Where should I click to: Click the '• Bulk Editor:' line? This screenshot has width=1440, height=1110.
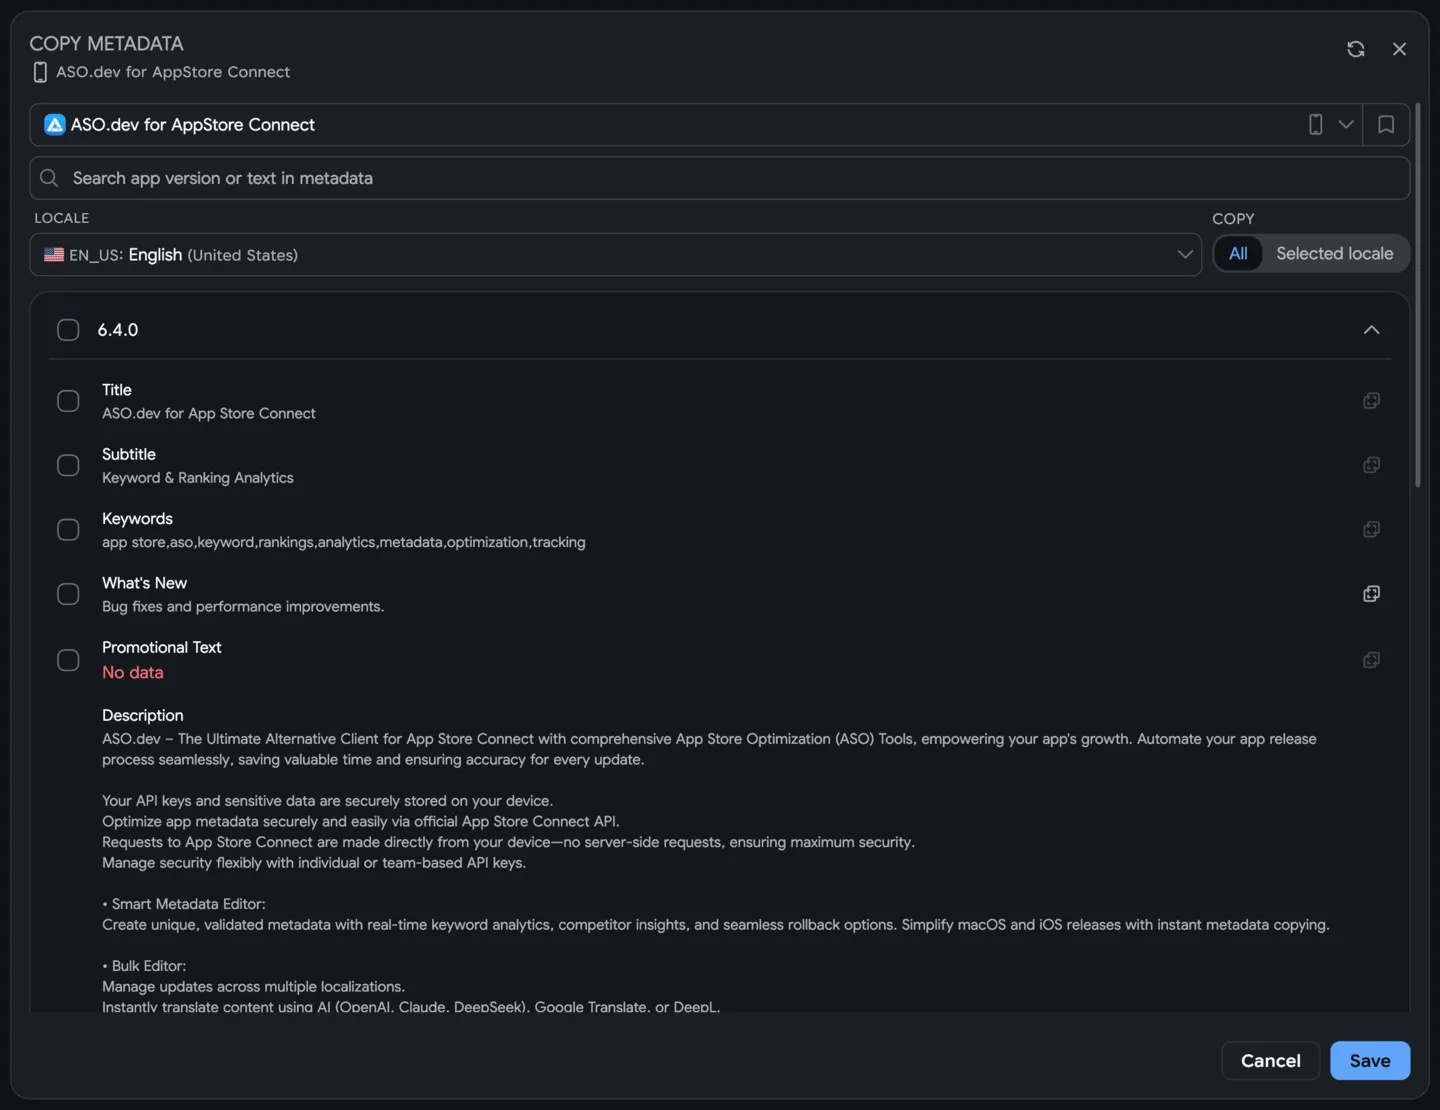tap(144, 966)
